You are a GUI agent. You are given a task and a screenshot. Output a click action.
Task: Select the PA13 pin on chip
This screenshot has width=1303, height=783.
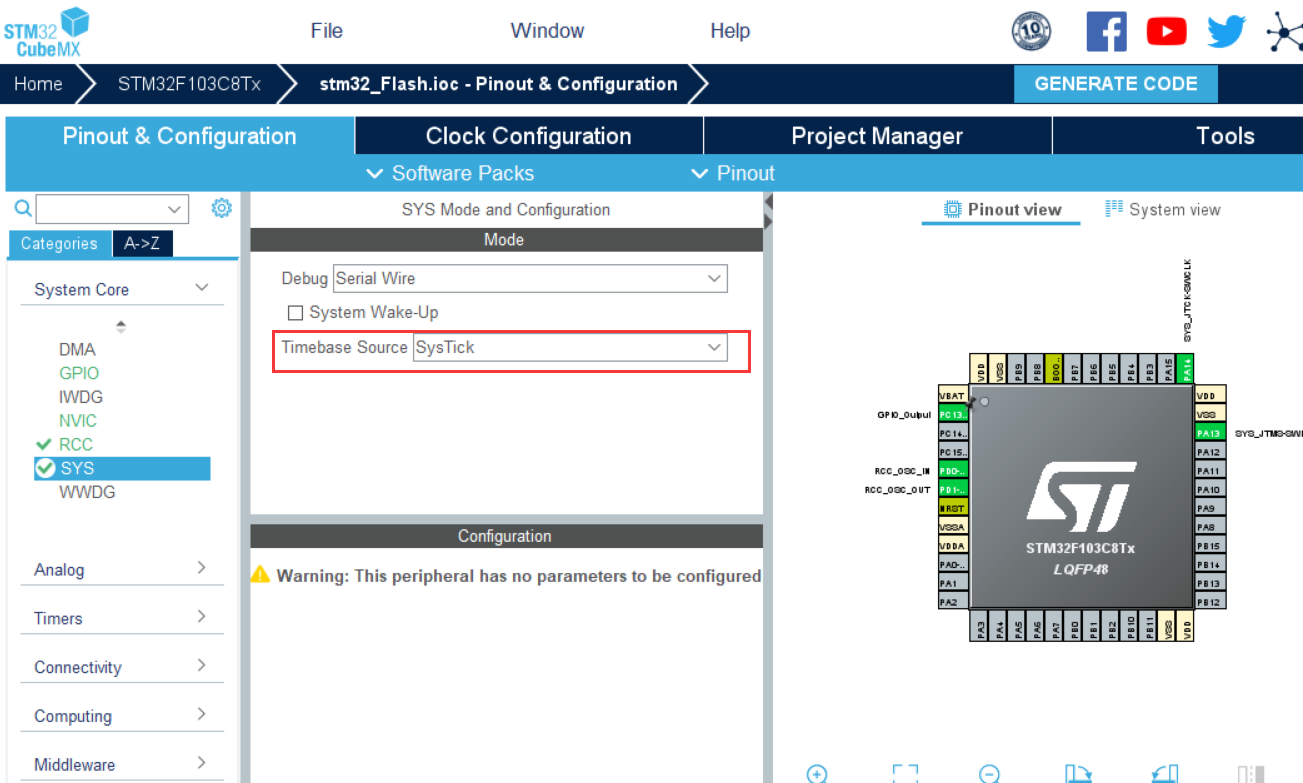[1210, 433]
